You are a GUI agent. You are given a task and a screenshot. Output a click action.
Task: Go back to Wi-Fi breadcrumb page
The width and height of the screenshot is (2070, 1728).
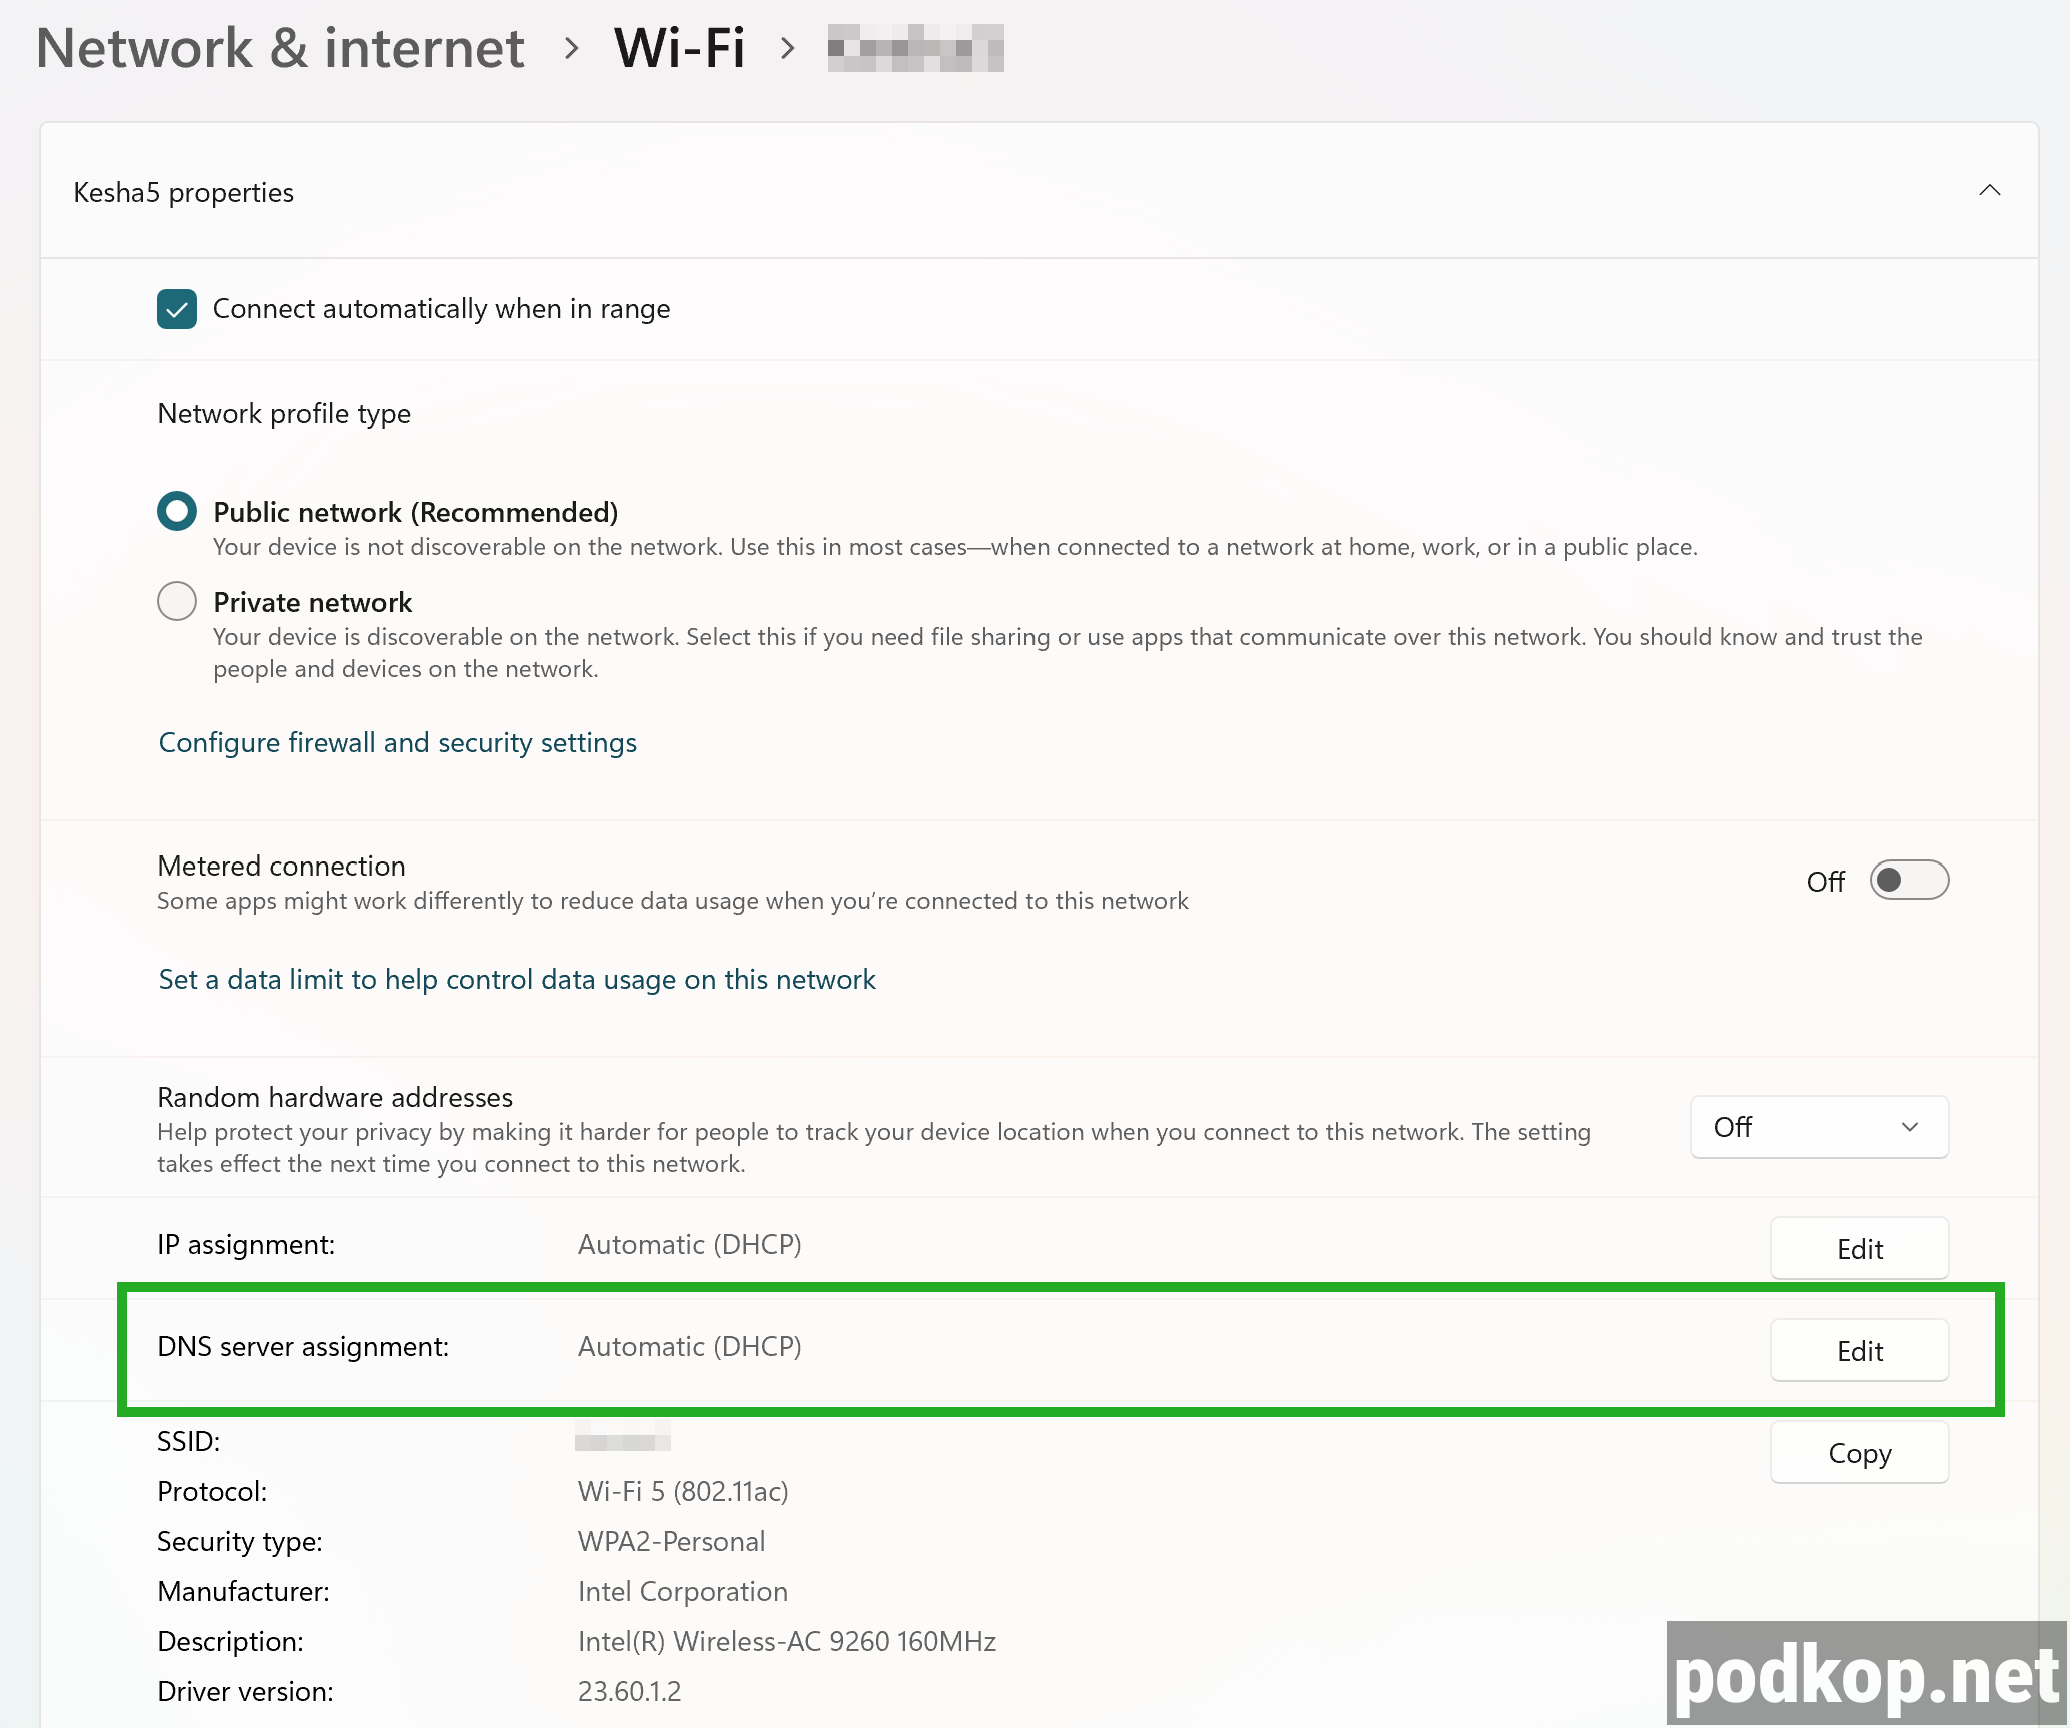pos(680,48)
